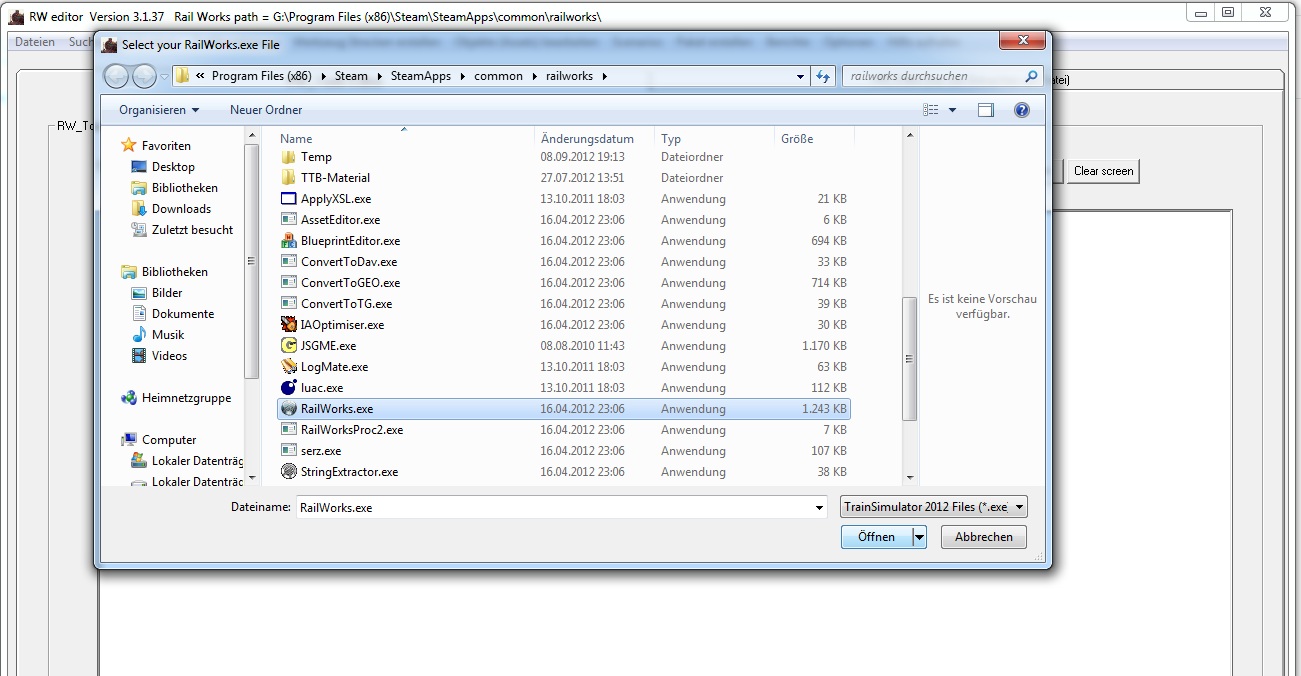
Task: Open the view options dropdown arrow
Action: (x=952, y=110)
